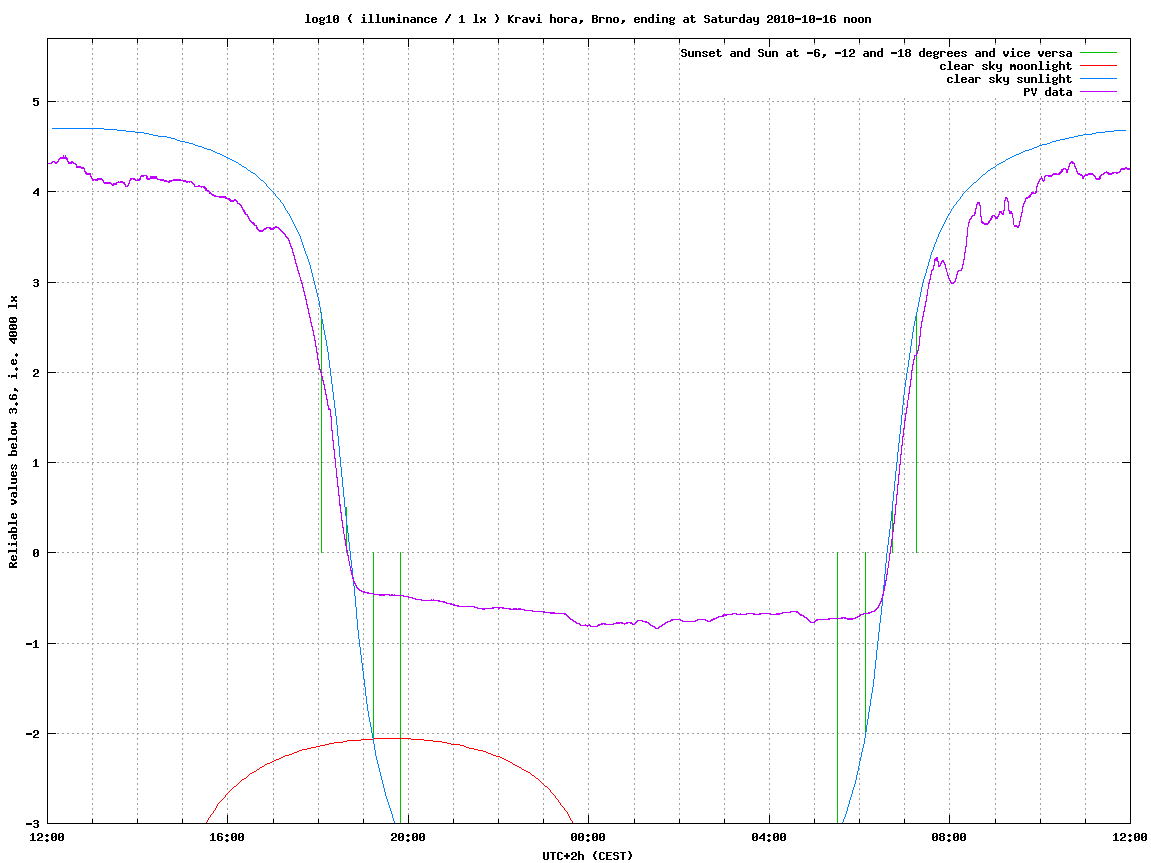Click the y-axis tick '0'
This screenshot has width=1151, height=863.
(35, 553)
